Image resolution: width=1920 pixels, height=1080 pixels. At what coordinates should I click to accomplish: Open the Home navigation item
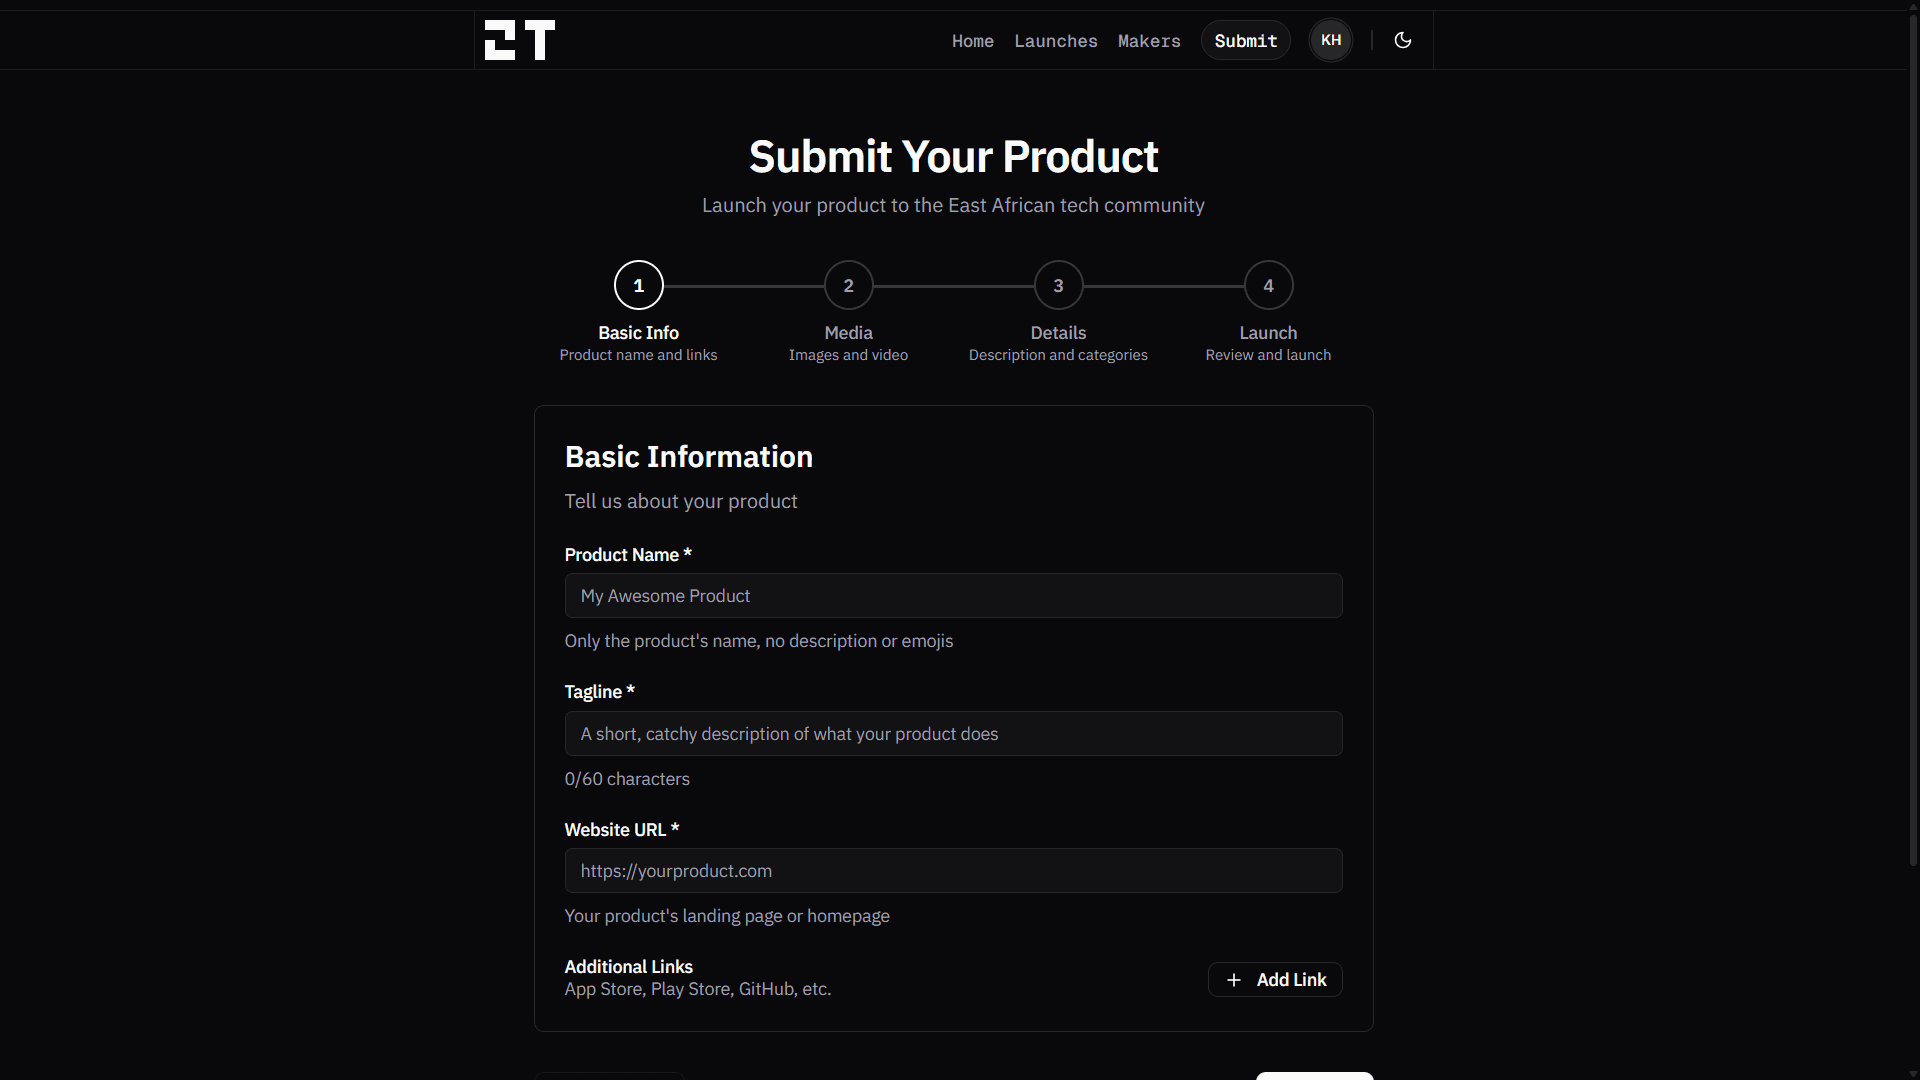click(x=972, y=41)
